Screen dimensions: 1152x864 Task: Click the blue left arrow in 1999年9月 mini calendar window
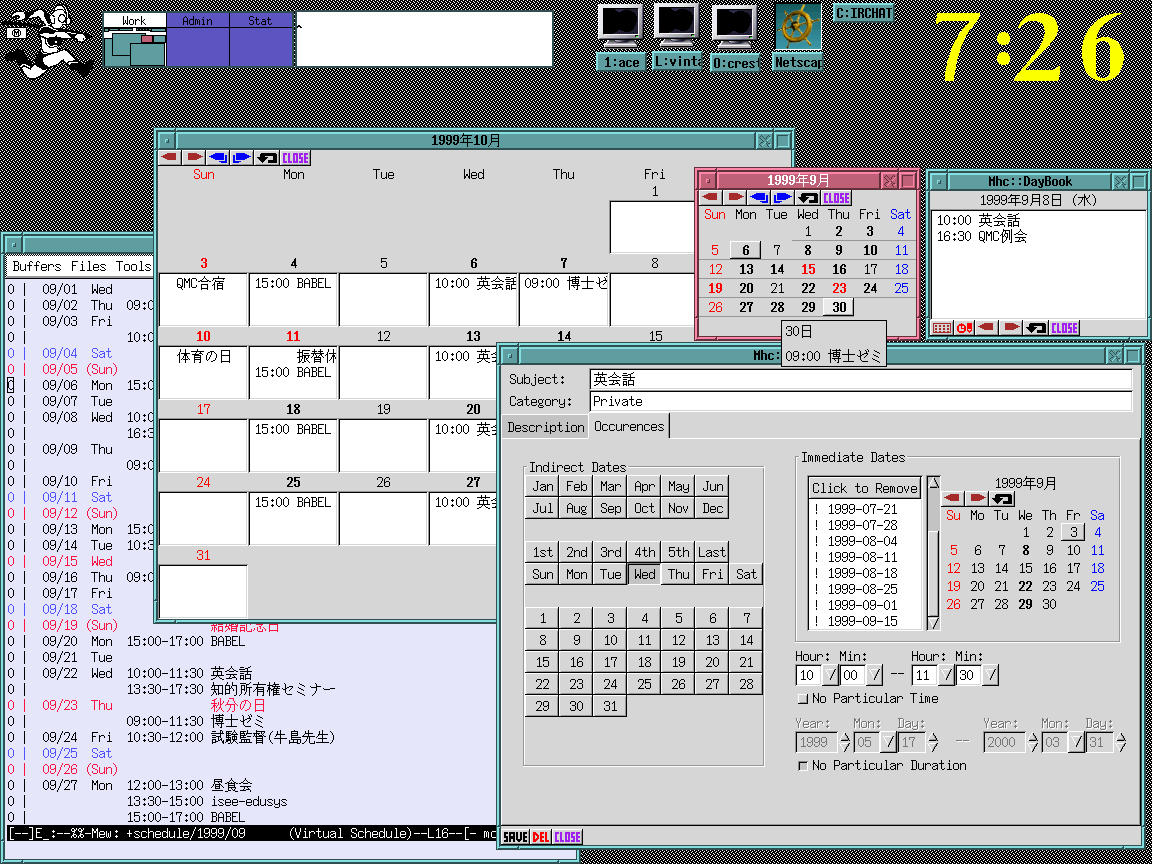point(759,198)
